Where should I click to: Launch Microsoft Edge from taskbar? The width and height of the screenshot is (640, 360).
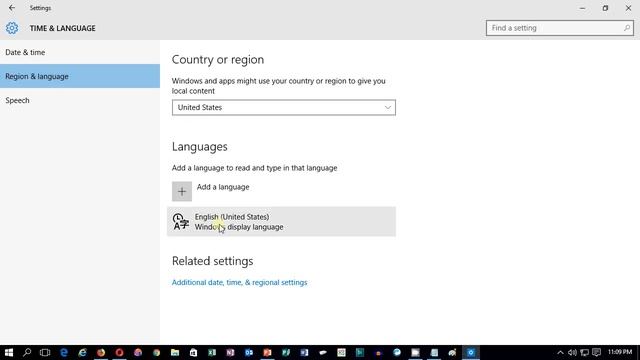(x=64, y=352)
